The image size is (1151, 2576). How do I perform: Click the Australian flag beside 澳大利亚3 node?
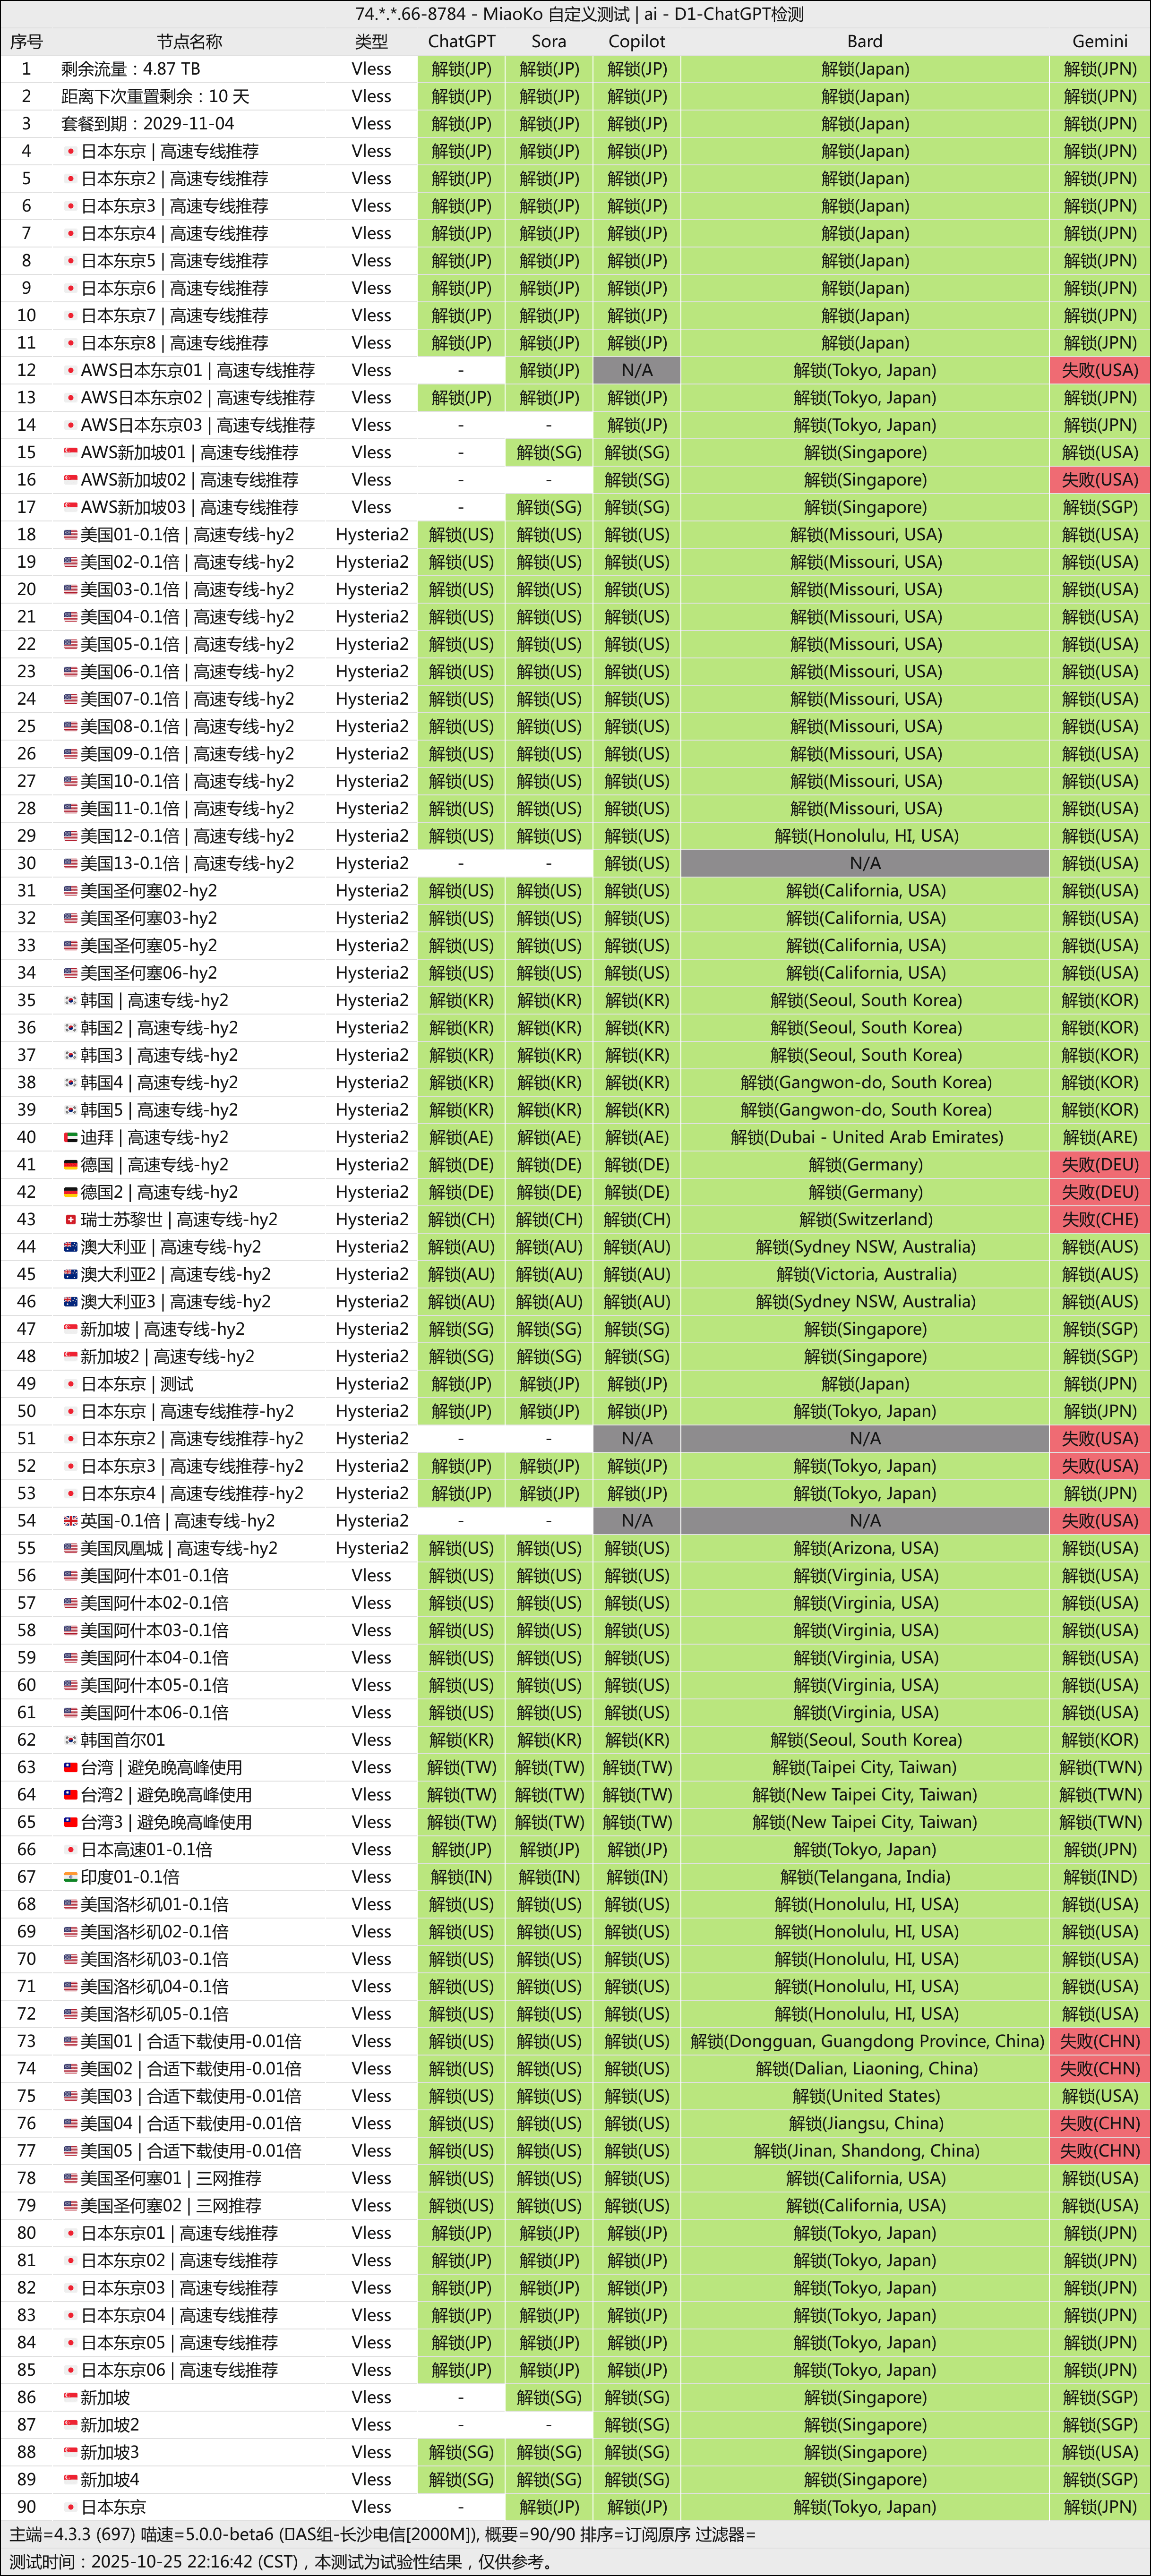pyautogui.click(x=71, y=1302)
